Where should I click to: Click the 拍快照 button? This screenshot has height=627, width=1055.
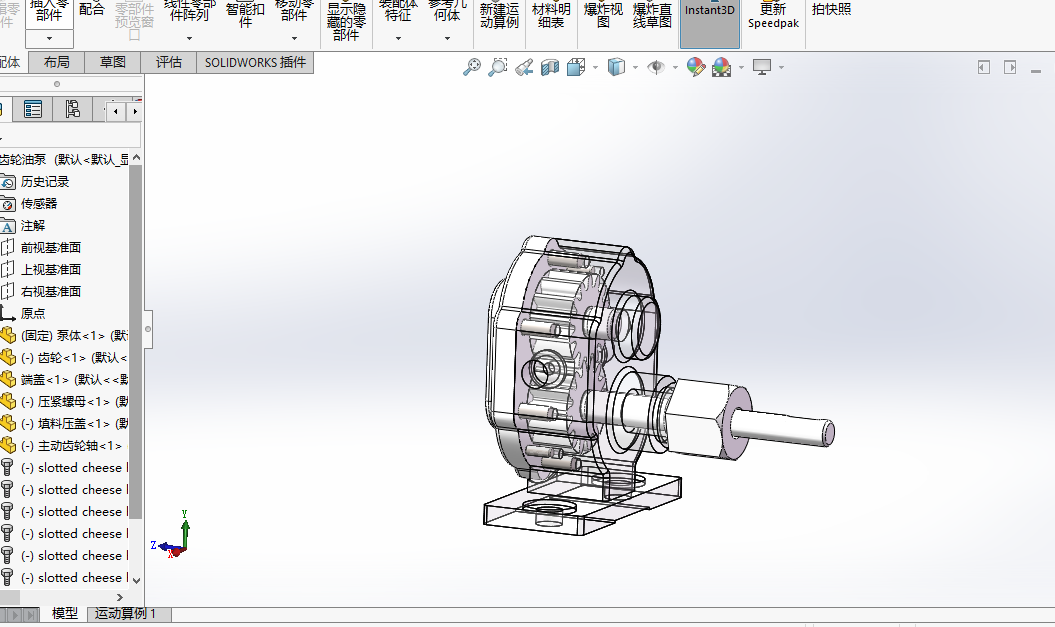click(x=831, y=10)
